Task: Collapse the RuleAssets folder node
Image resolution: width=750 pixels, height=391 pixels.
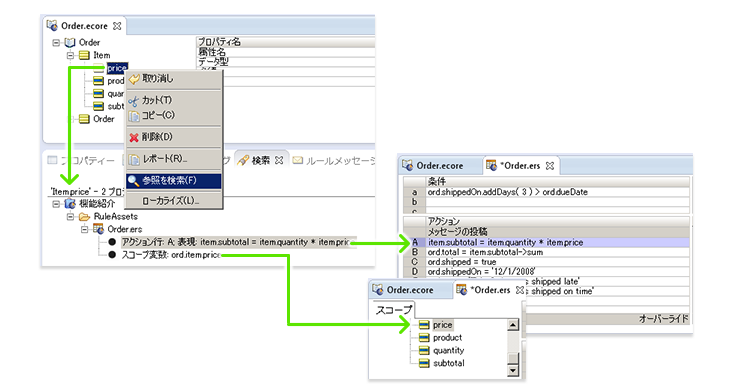Action: (70, 217)
